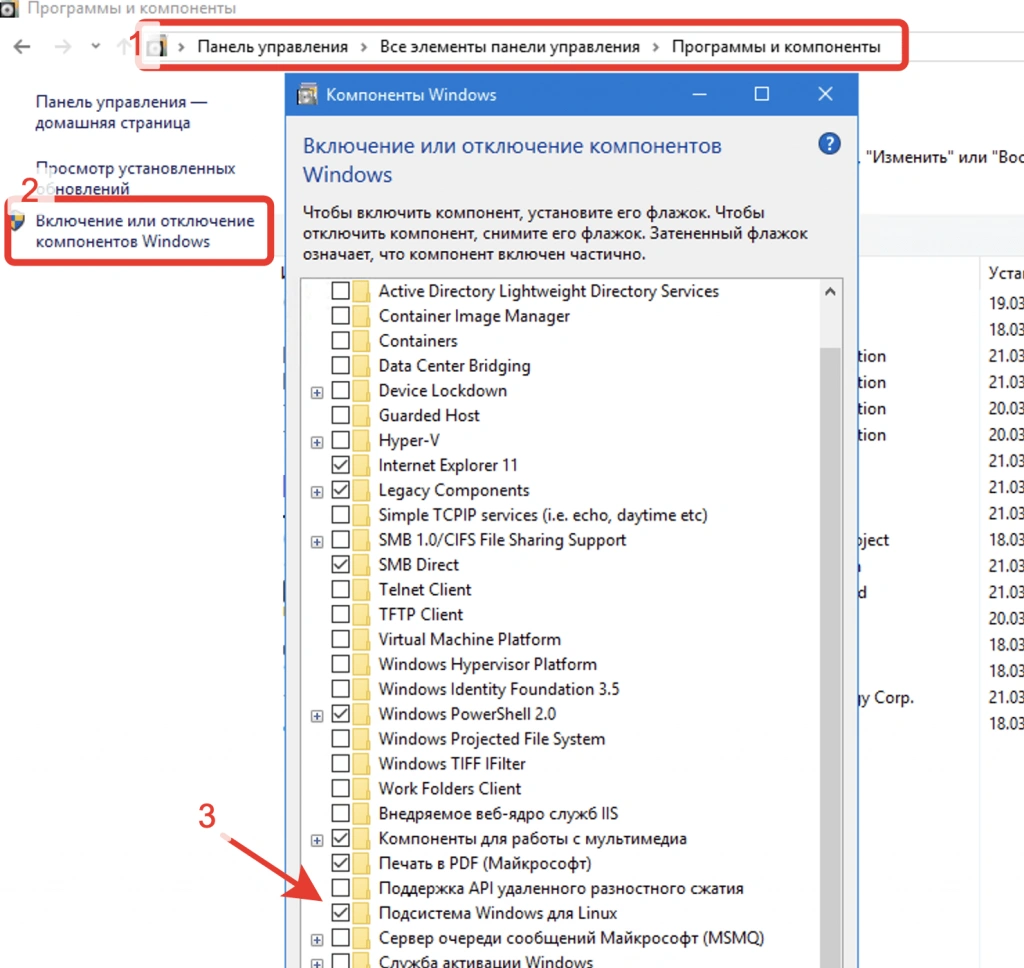Click Панель управления breadcrumb segment

pos(272,47)
